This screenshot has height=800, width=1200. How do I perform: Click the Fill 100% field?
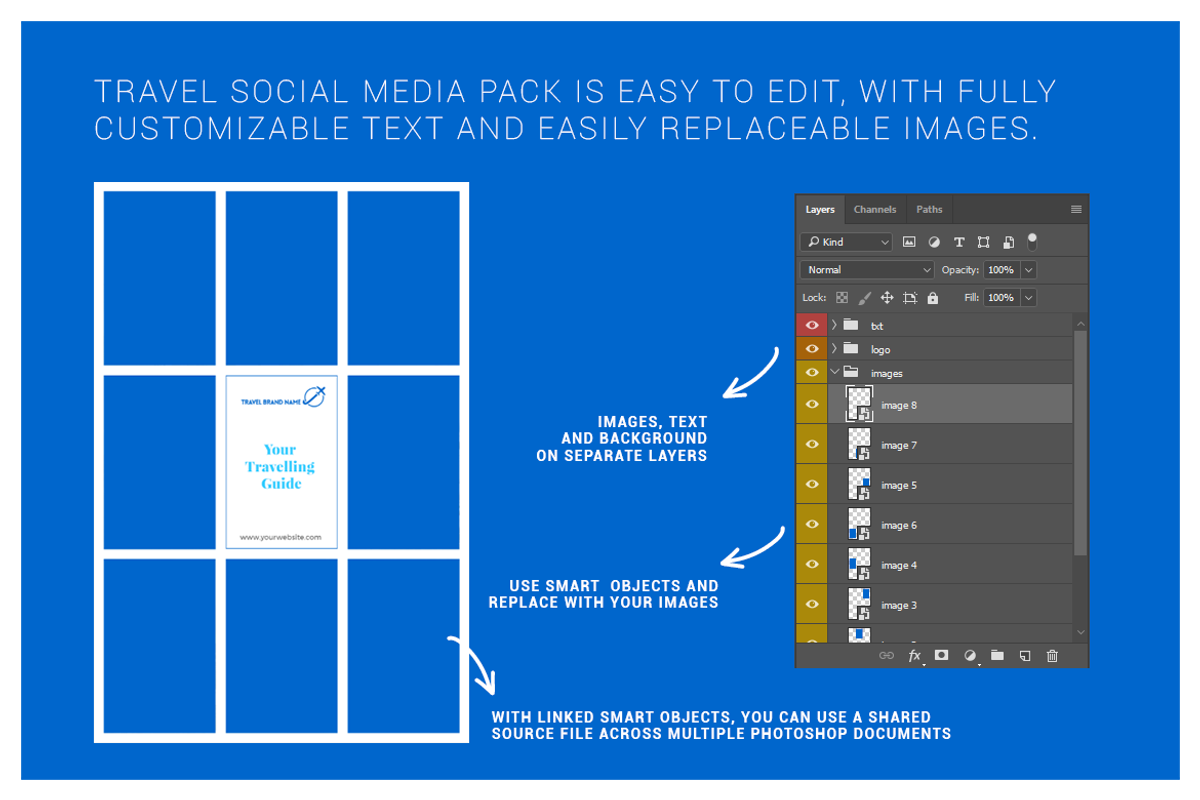coord(1002,298)
